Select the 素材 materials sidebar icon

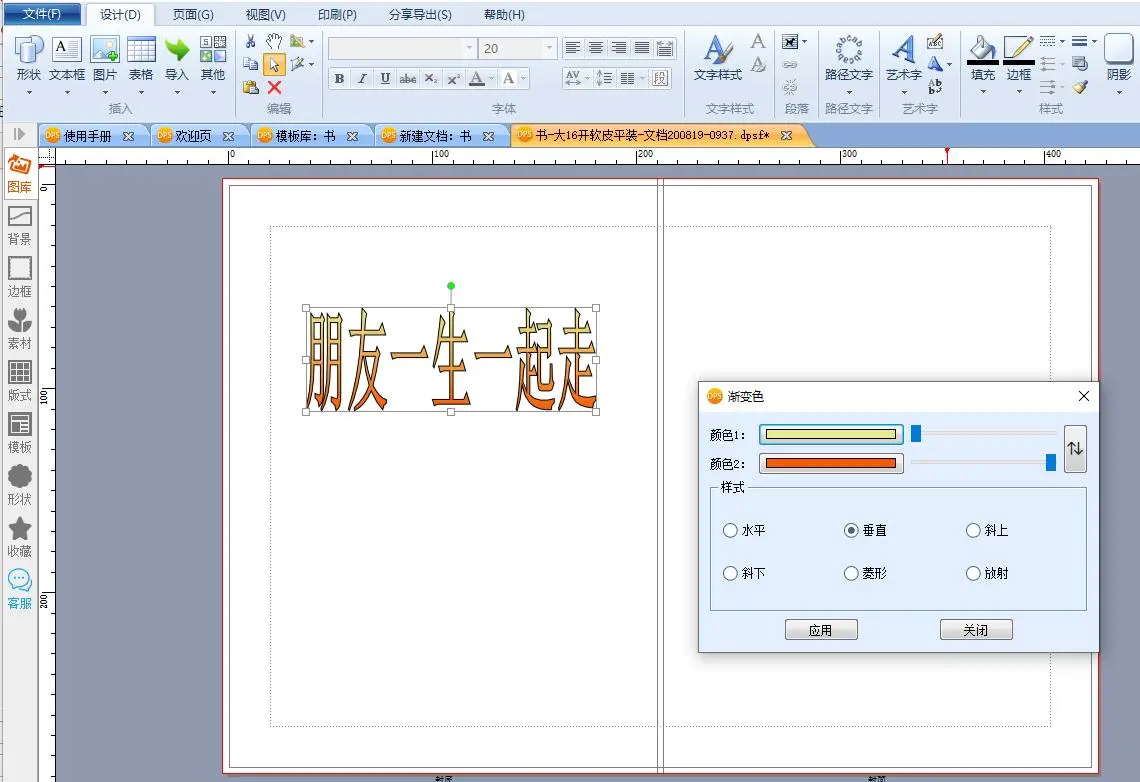point(19,328)
